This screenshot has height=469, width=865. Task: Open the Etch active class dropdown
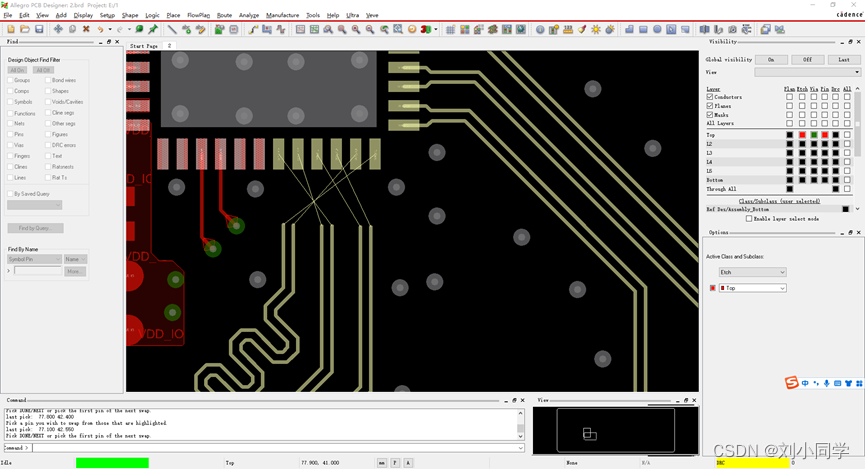click(752, 272)
